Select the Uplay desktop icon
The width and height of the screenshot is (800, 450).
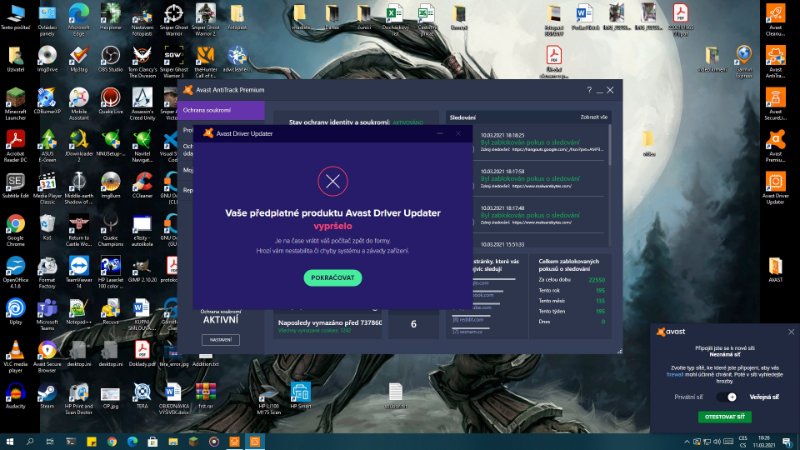tap(15, 311)
